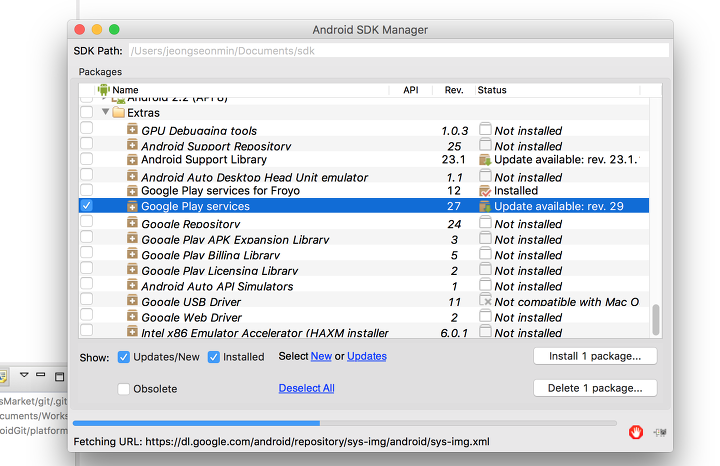Check the GPU Debugging tools checkbox
This screenshot has width=720, height=466.
(86, 128)
